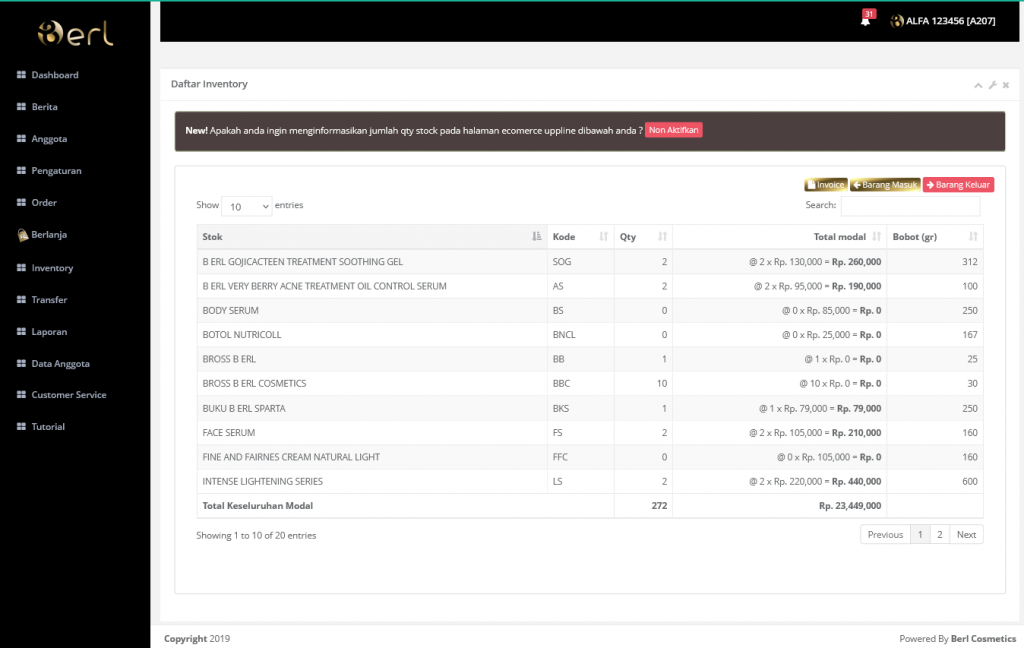Click the Barang Masuk button
Viewport: 1024px width, 648px height.
tap(885, 185)
